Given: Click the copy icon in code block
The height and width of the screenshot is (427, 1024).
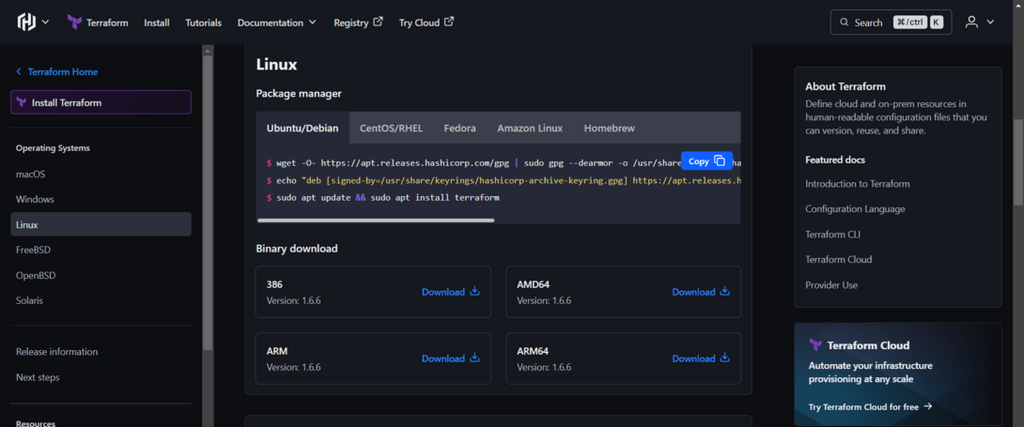Looking at the screenshot, I should pos(720,161).
